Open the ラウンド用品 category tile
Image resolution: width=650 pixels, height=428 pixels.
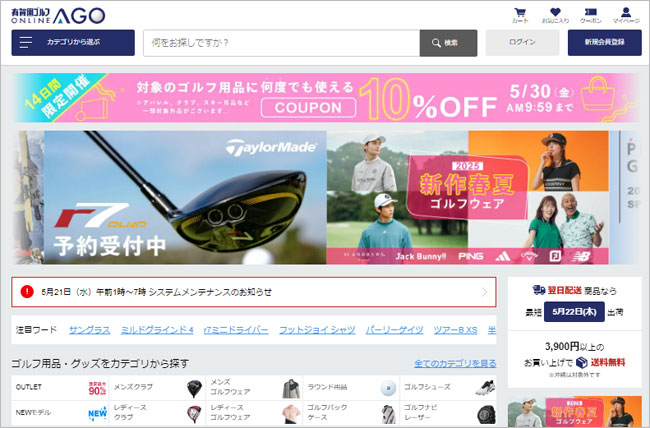click(x=351, y=388)
